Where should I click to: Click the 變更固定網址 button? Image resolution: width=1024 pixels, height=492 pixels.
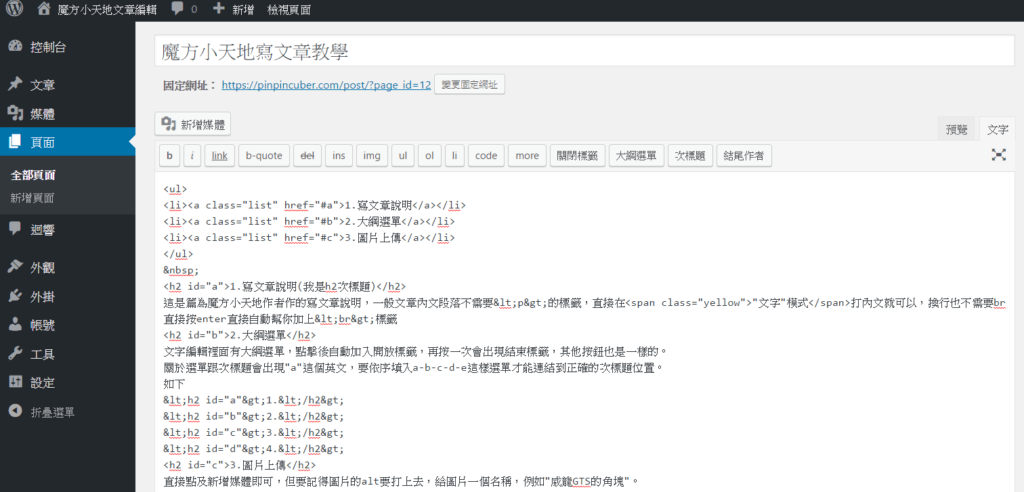pos(469,85)
